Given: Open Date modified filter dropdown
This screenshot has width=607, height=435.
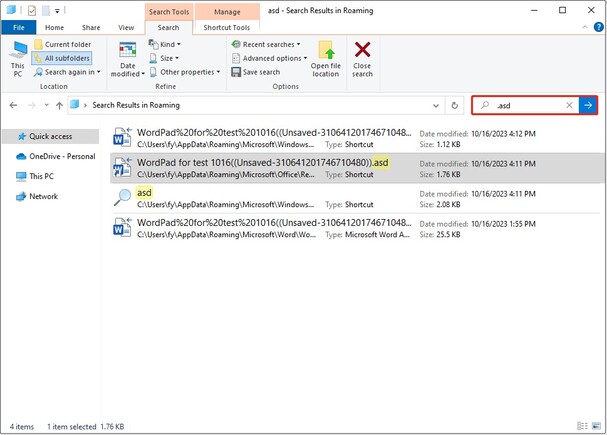Looking at the screenshot, I should (127, 59).
